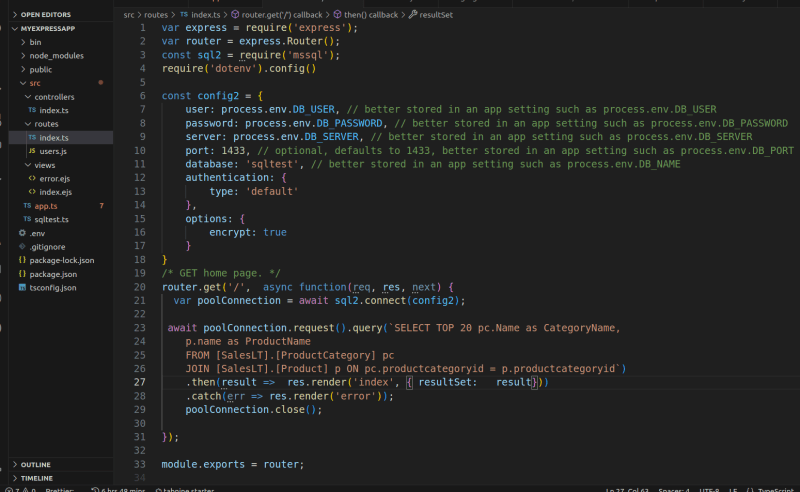The image size is (800, 492).
Task: Click the '.catch' call on line 28
Action: (204, 396)
